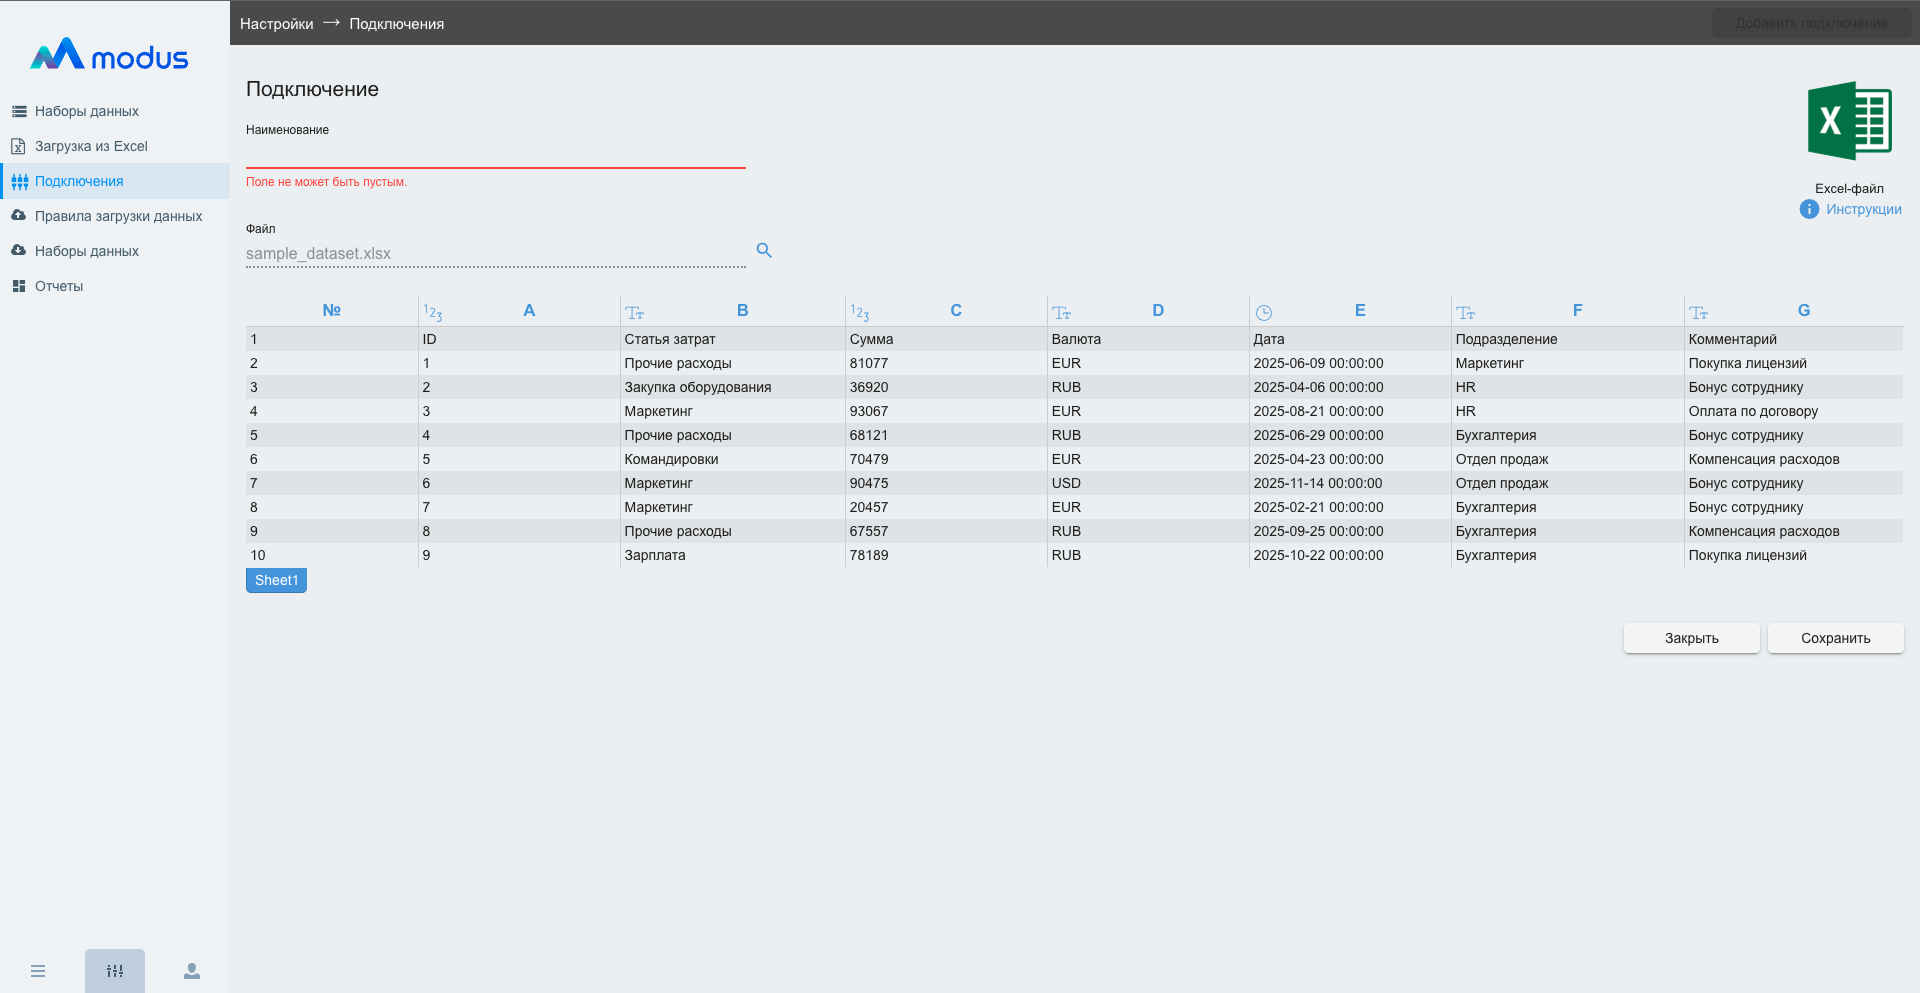Screen dimensions: 1920x993
Task: Click the large Excel file icon
Action: [1849, 121]
